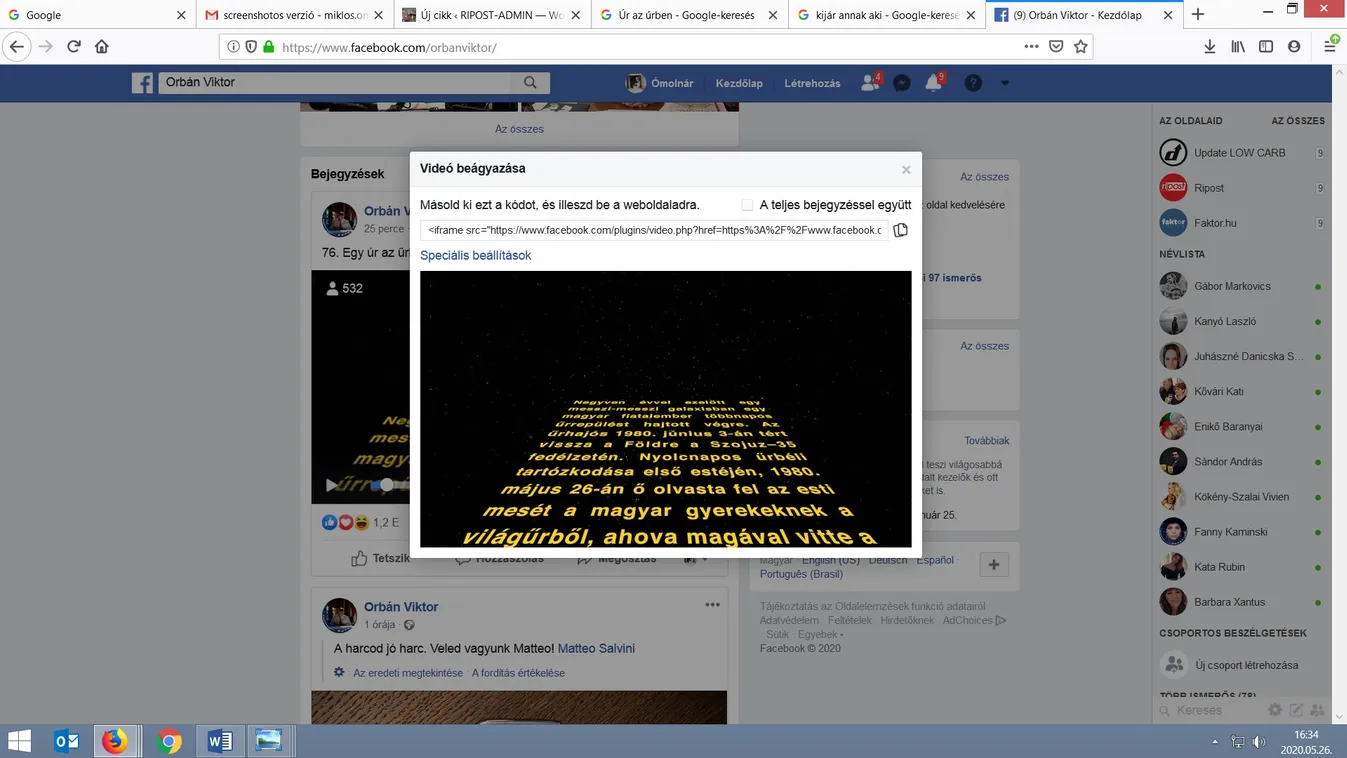Open Facebook friend requests icon
Image resolution: width=1347 pixels, height=758 pixels.
pos(870,83)
